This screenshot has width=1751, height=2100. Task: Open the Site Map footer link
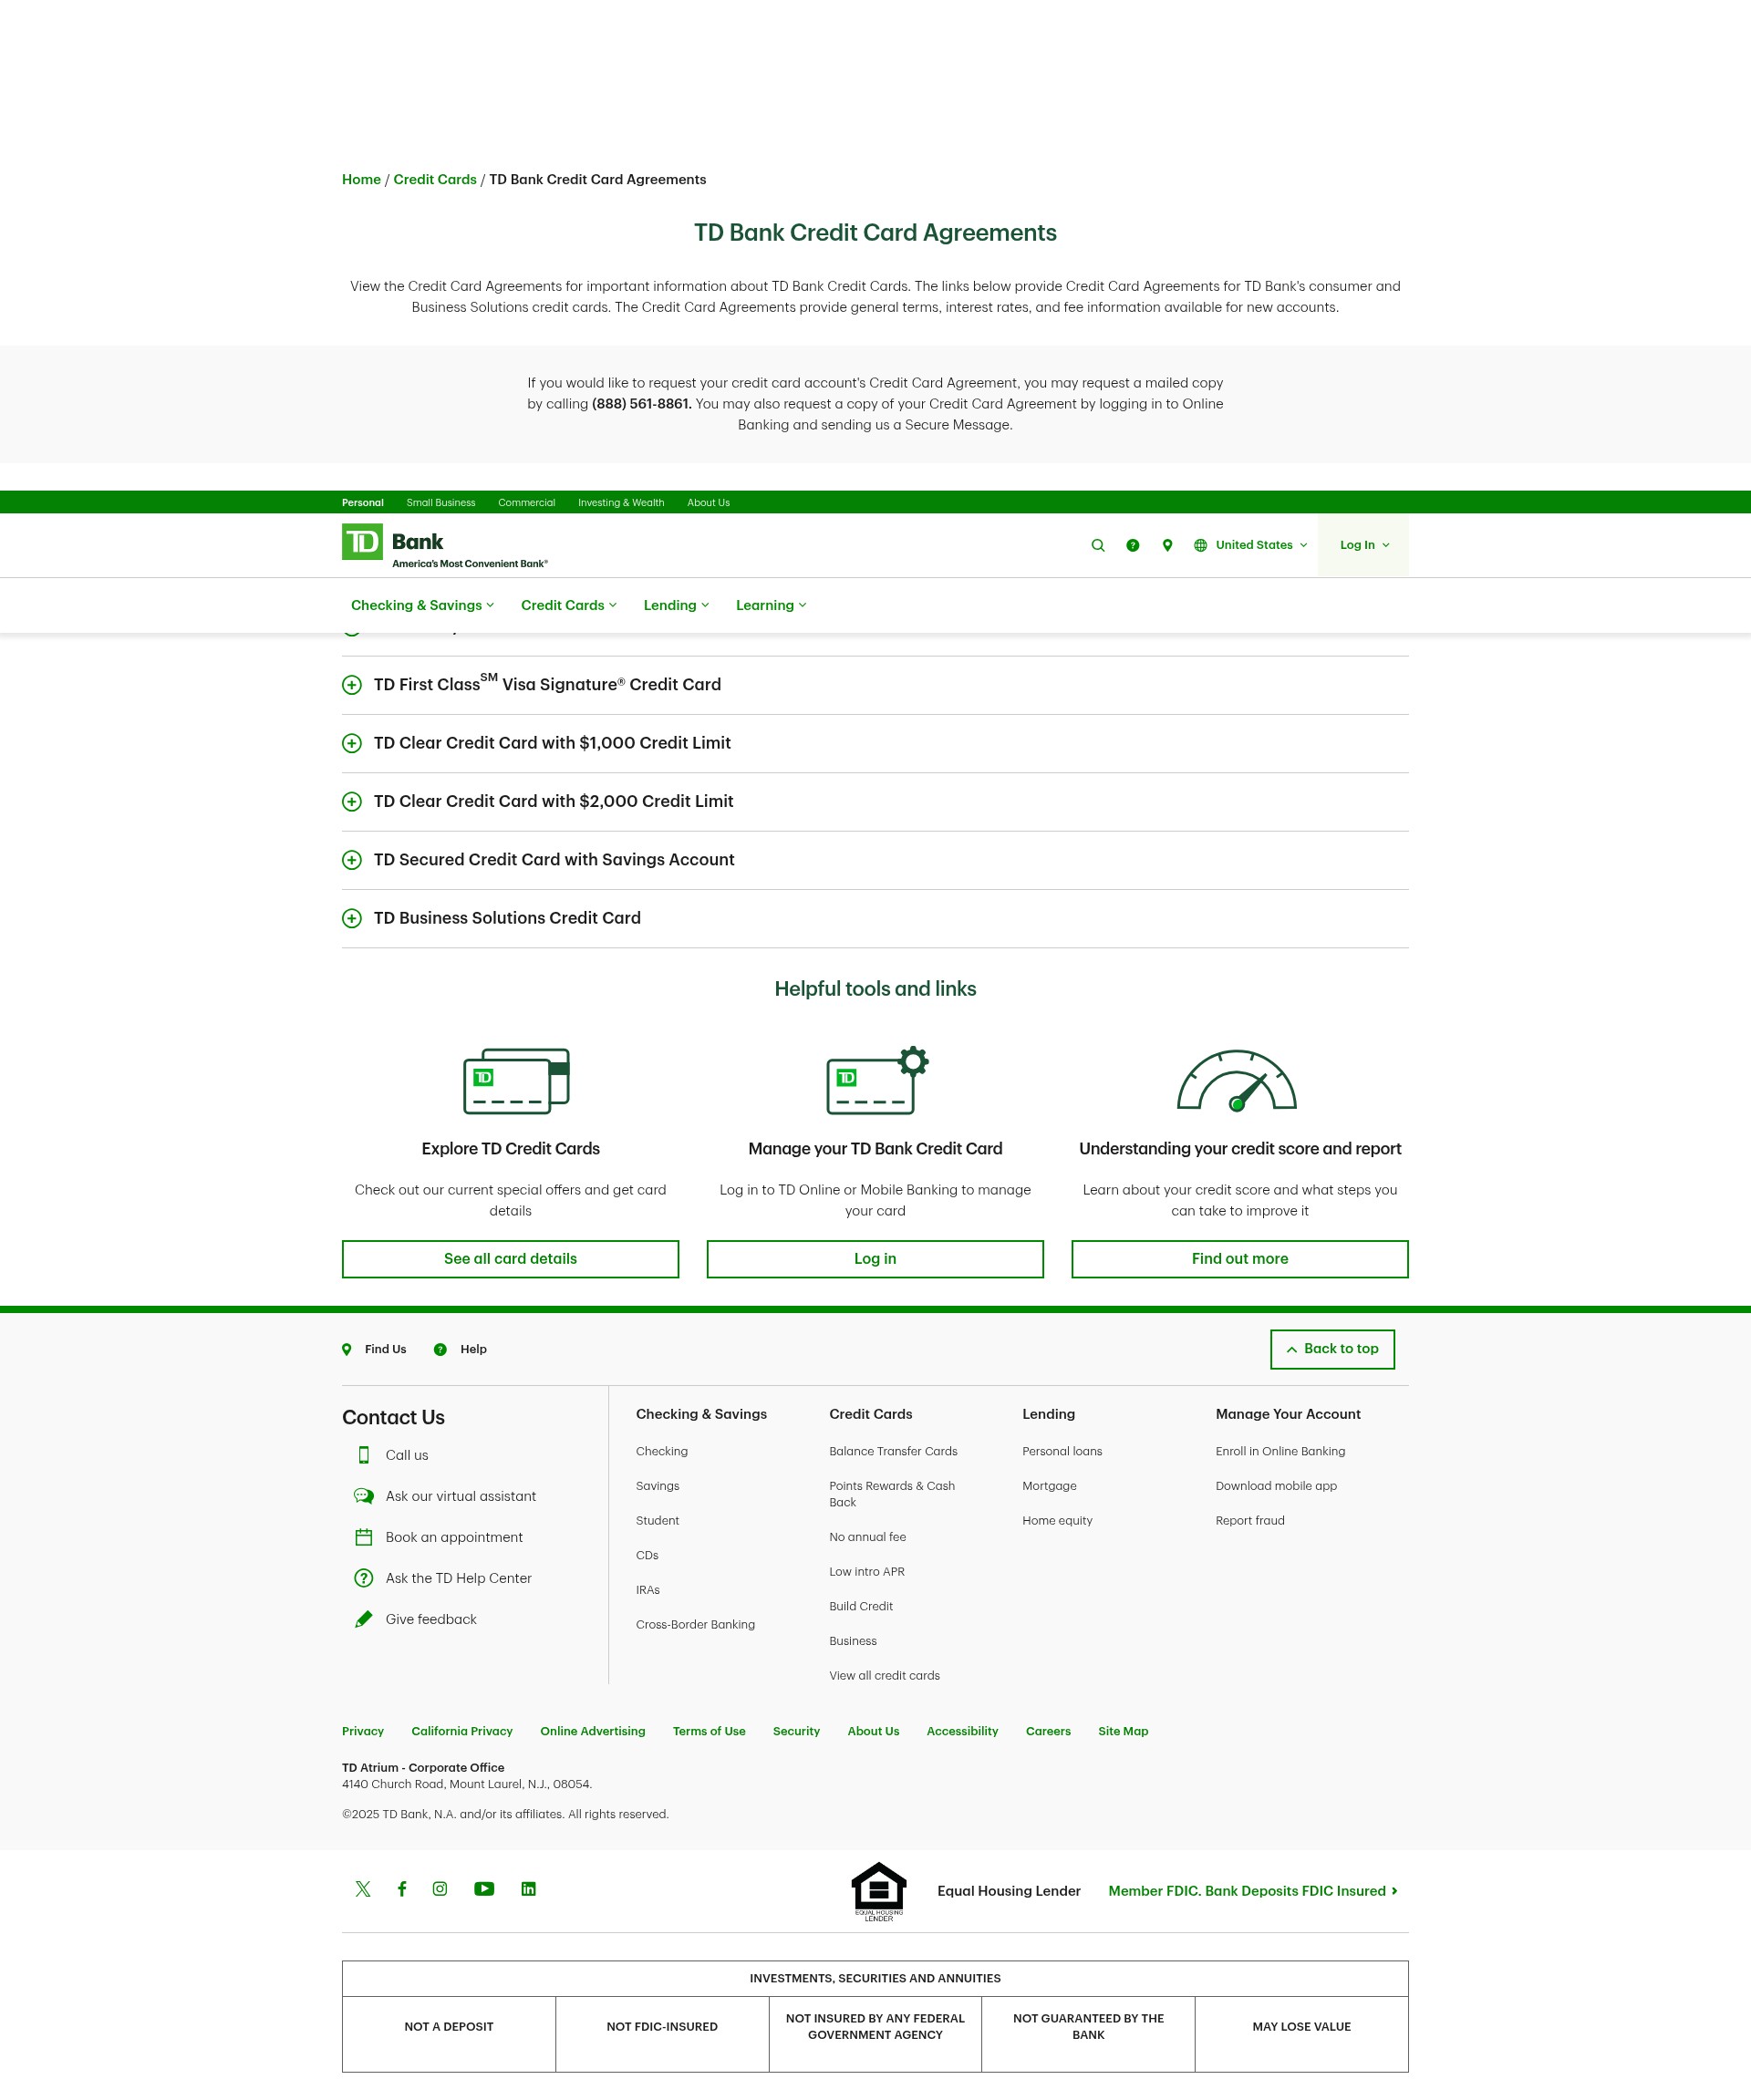pyautogui.click(x=1123, y=1731)
